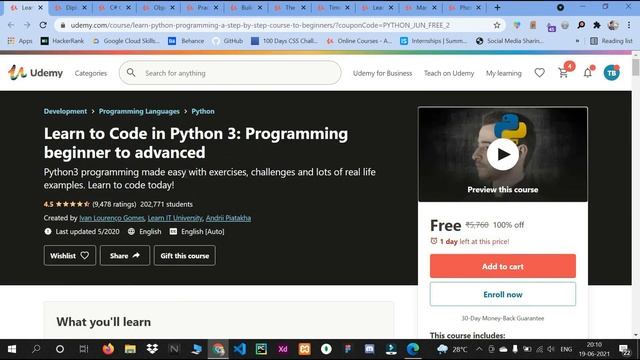Click the search magnifier icon
This screenshot has height=360, width=640.
pos(131,73)
